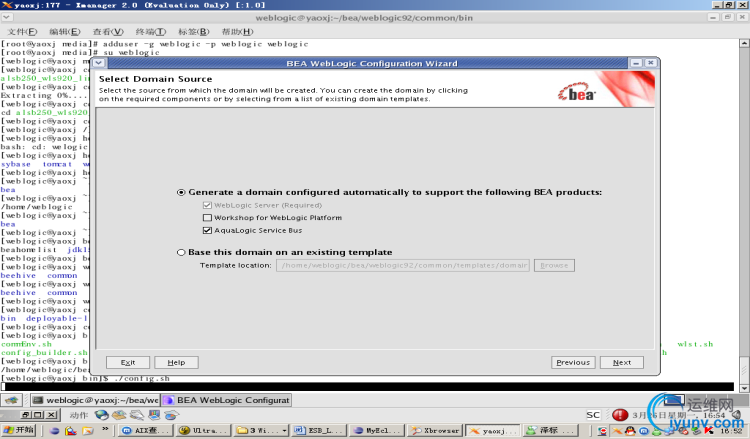Switch to the 泽标 chat taskbar item

pos(550,431)
